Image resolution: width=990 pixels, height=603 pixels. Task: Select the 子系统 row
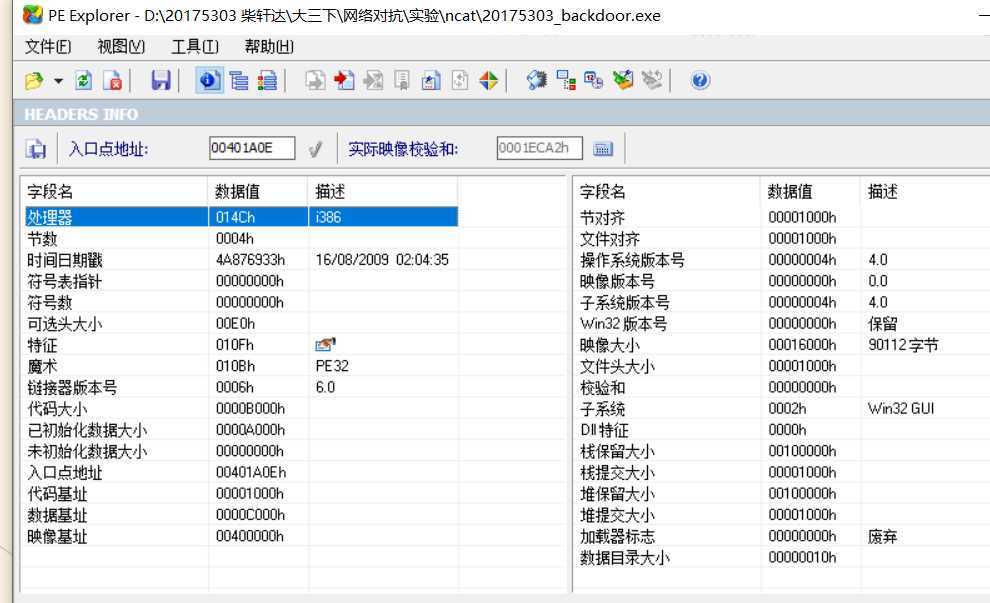click(783, 409)
